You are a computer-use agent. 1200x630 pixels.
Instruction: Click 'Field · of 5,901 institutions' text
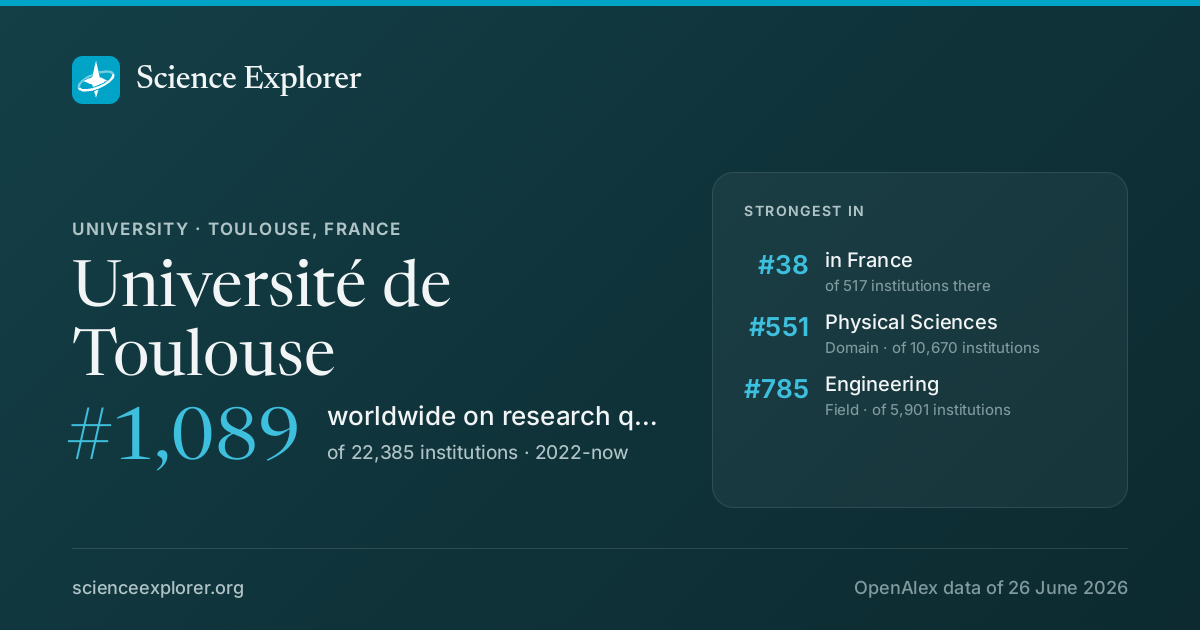[917, 410]
